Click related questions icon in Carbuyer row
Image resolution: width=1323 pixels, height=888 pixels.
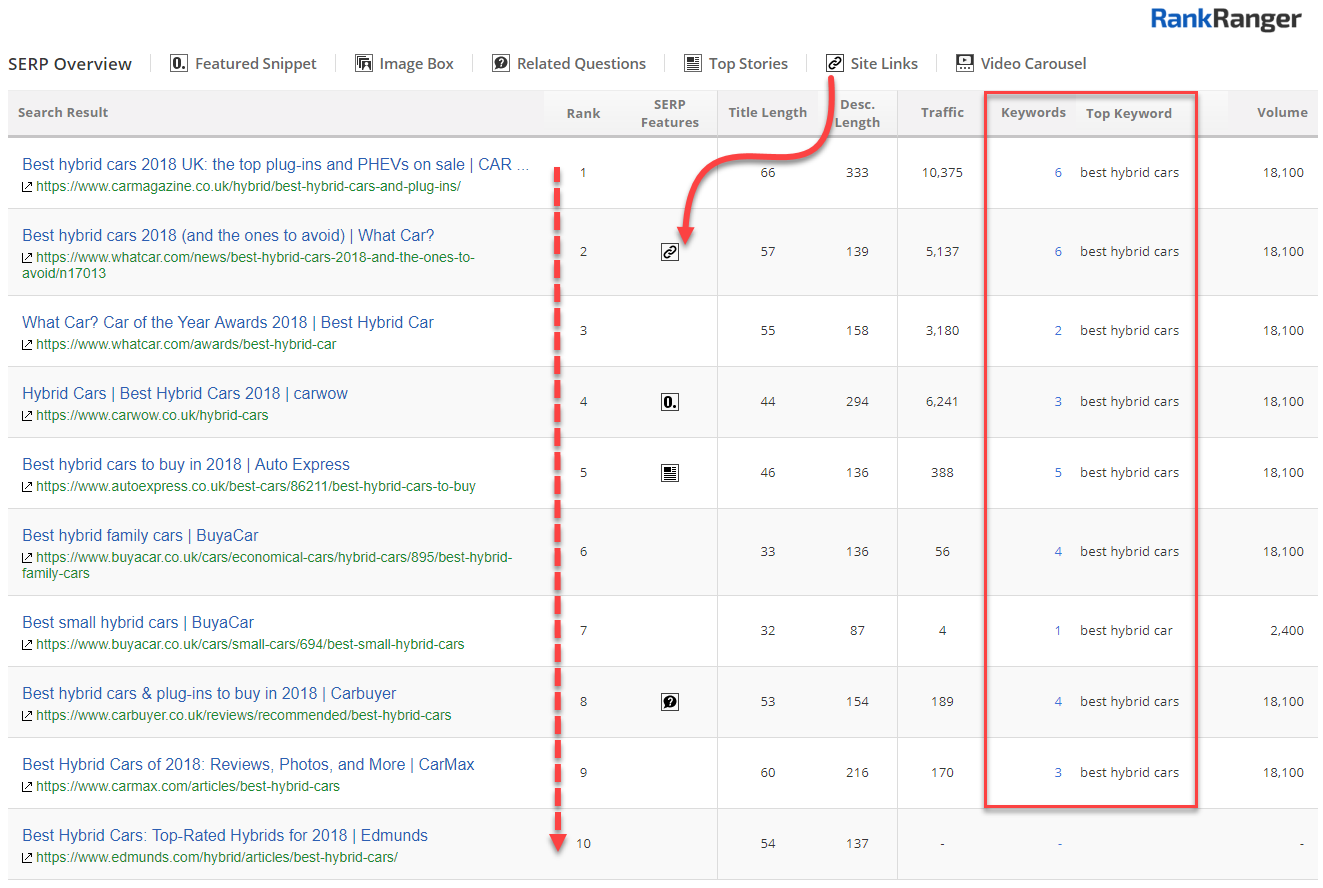[x=670, y=702]
